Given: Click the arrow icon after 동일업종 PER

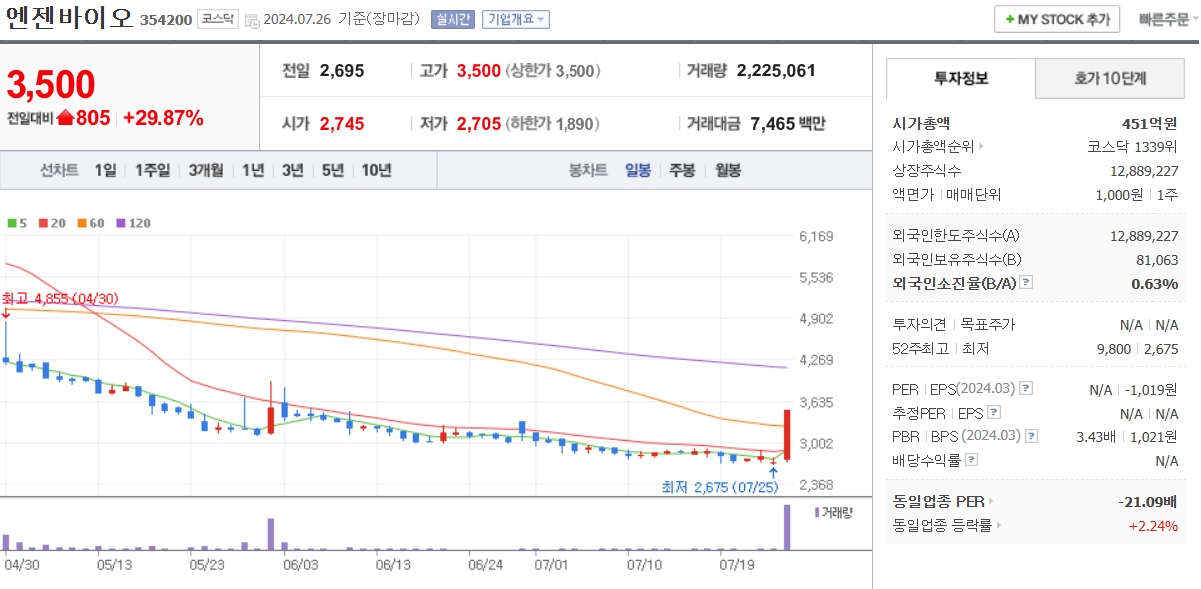Looking at the screenshot, I should (991, 501).
